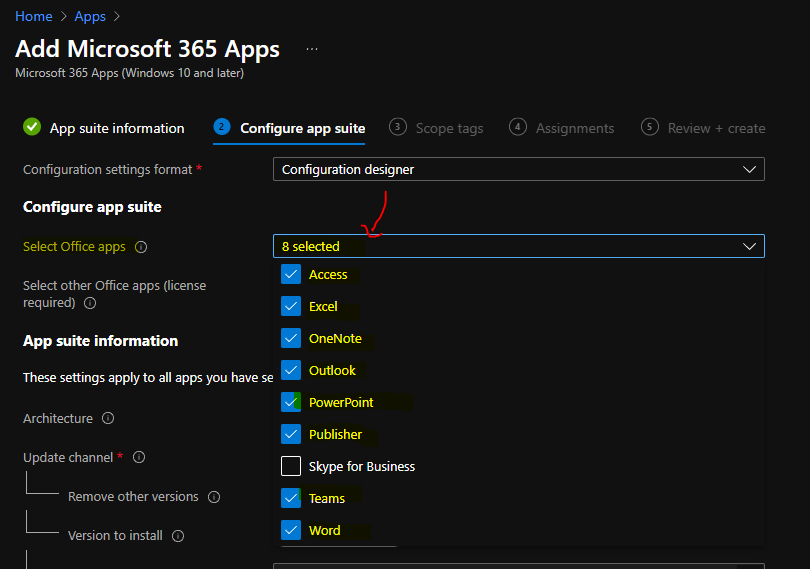Viewport: 810px width, 569px height.
Task: Click the Remove other versions label
Action: click(x=133, y=497)
